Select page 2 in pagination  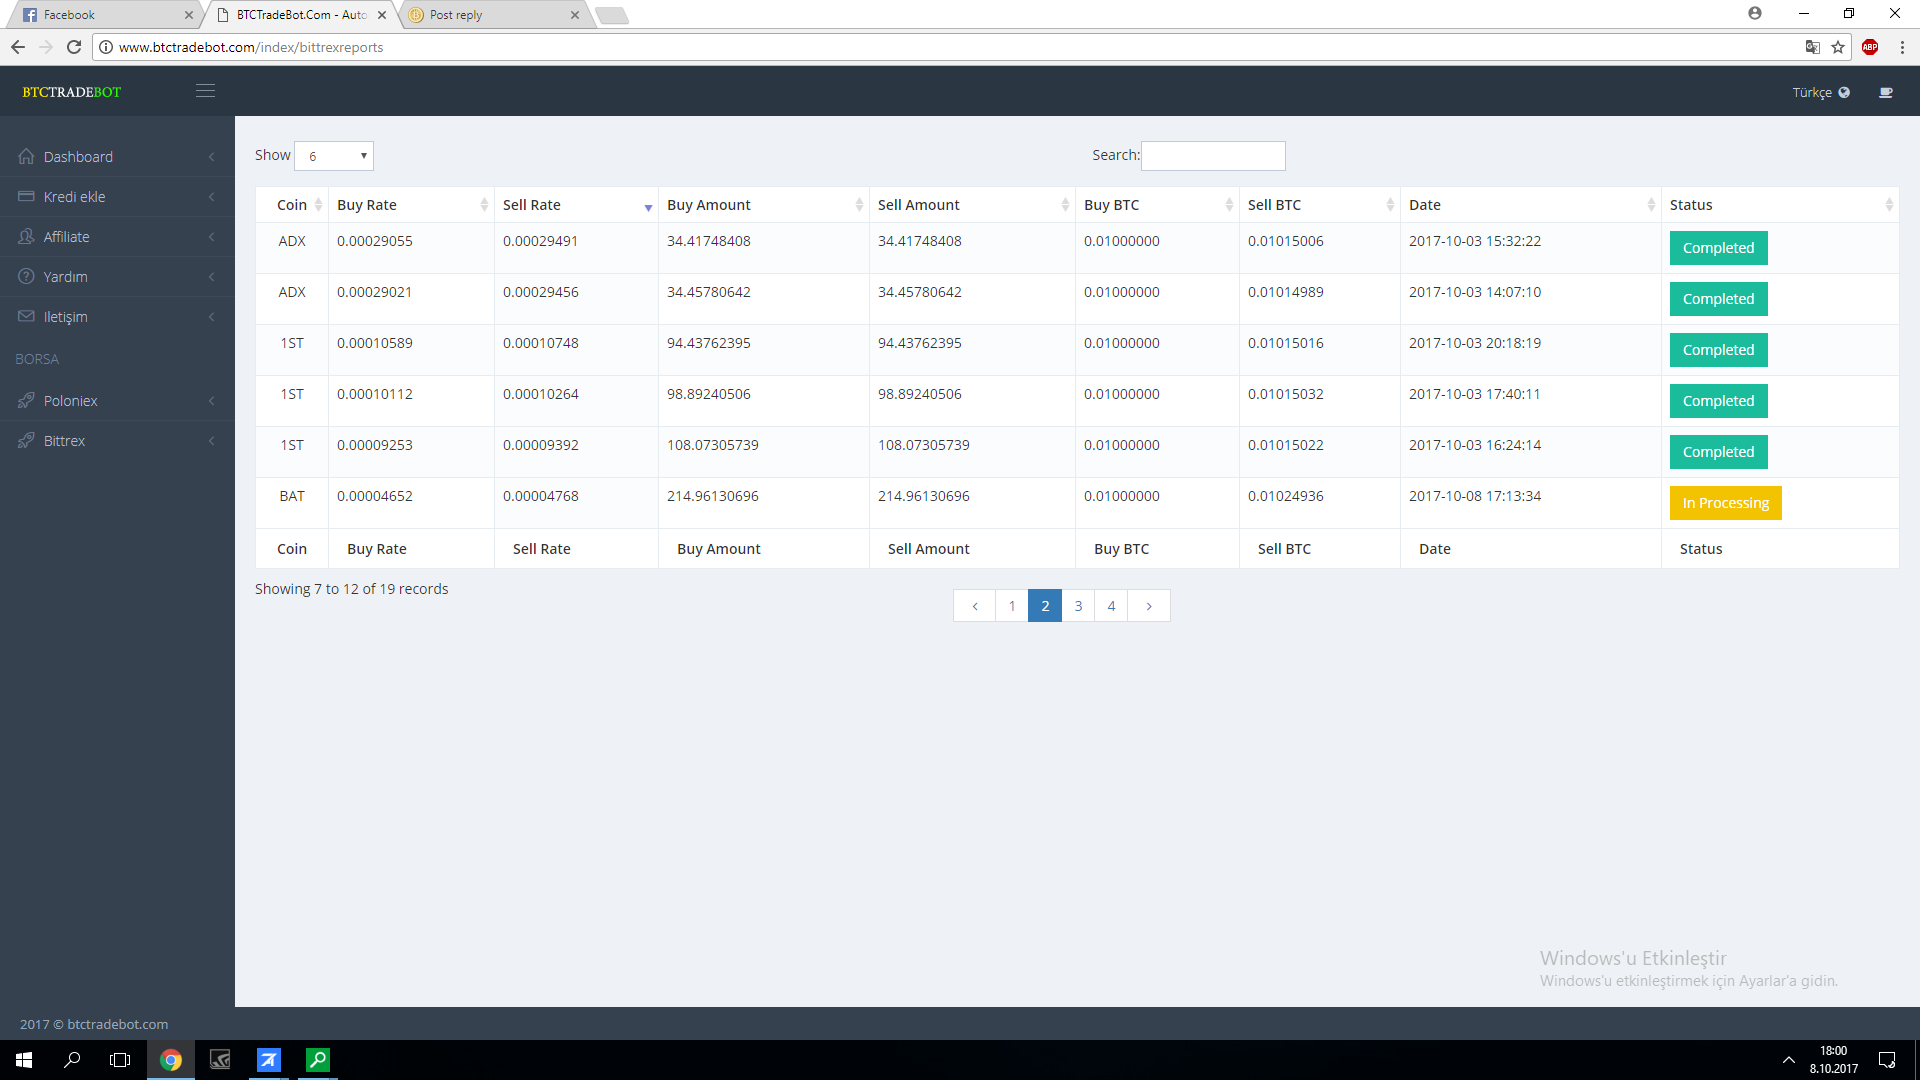pyautogui.click(x=1045, y=606)
